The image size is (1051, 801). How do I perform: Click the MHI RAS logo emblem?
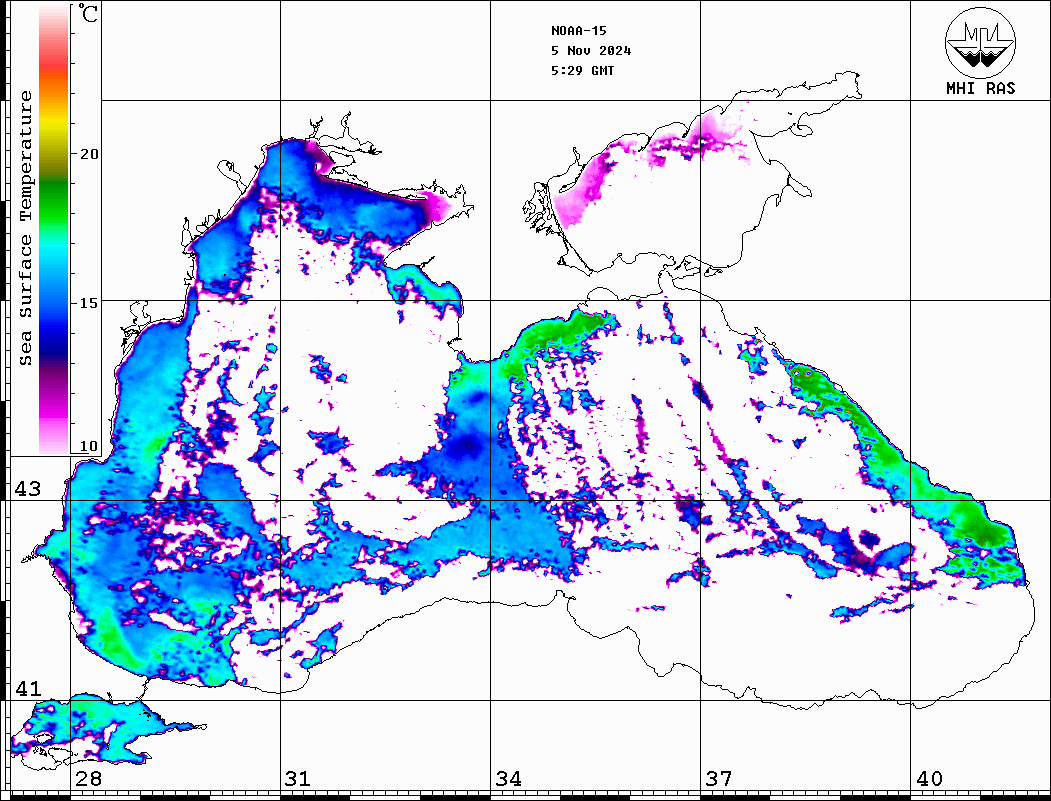(981, 42)
